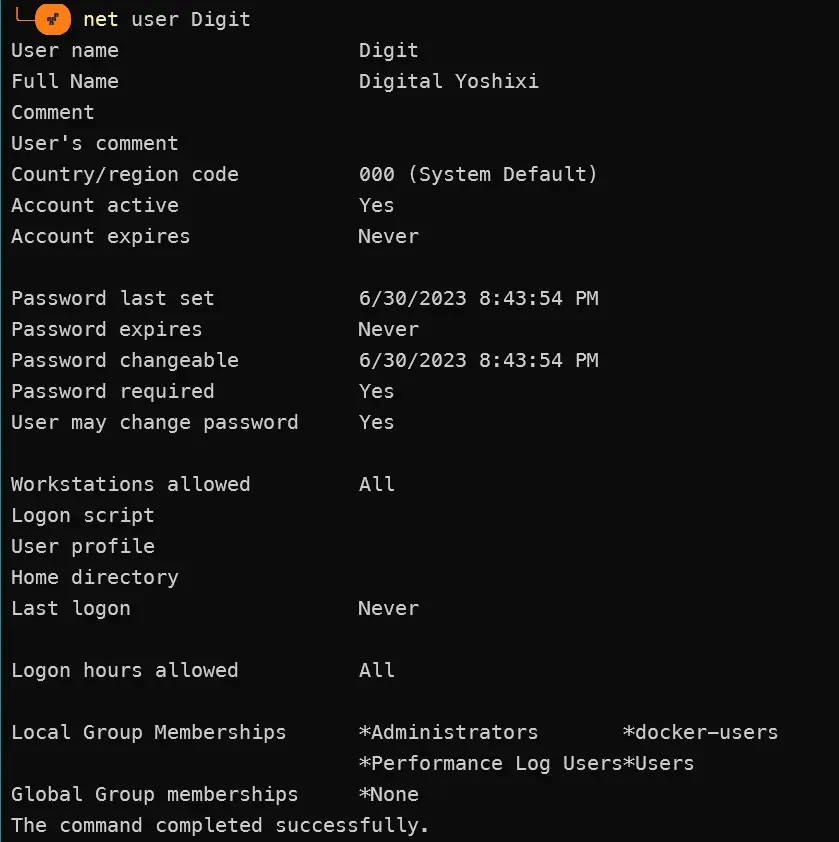Click the 'The command completed successfully.' line
Image resolution: width=839 pixels, height=842 pixels.
coord(220,825)
